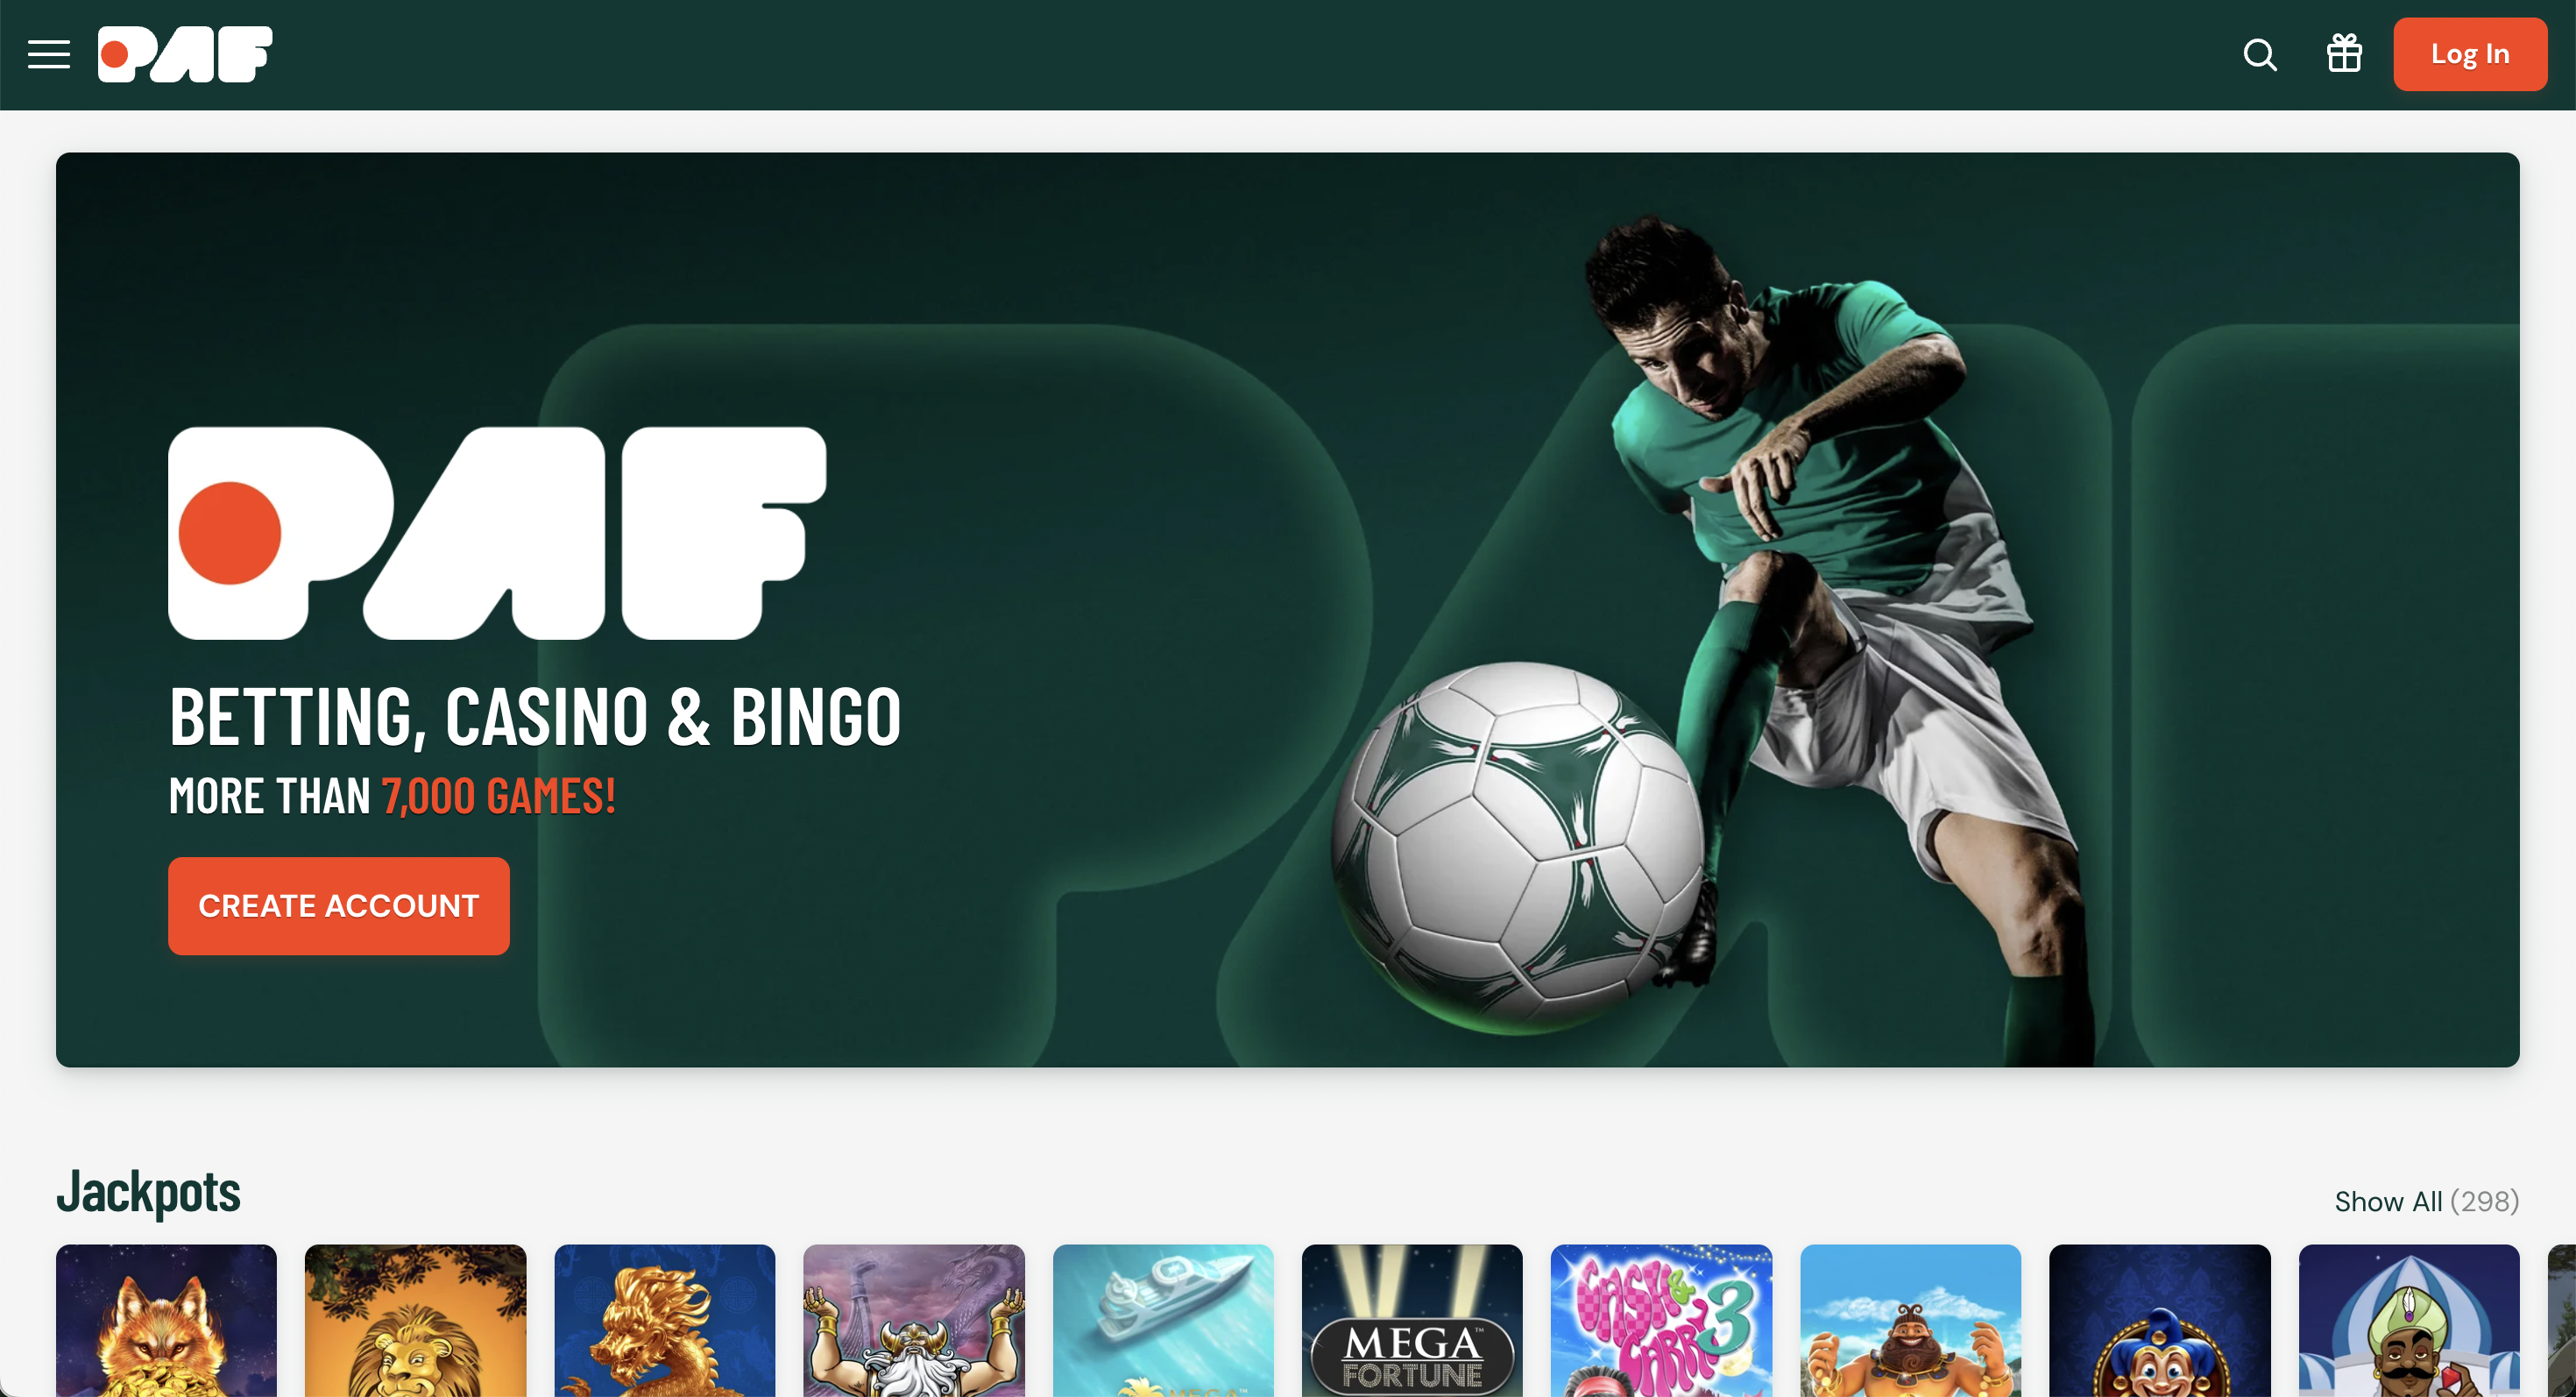2576x1397 pixels.
Task: Click the Jackpots section heading
Action: [x=148, y=1192]
